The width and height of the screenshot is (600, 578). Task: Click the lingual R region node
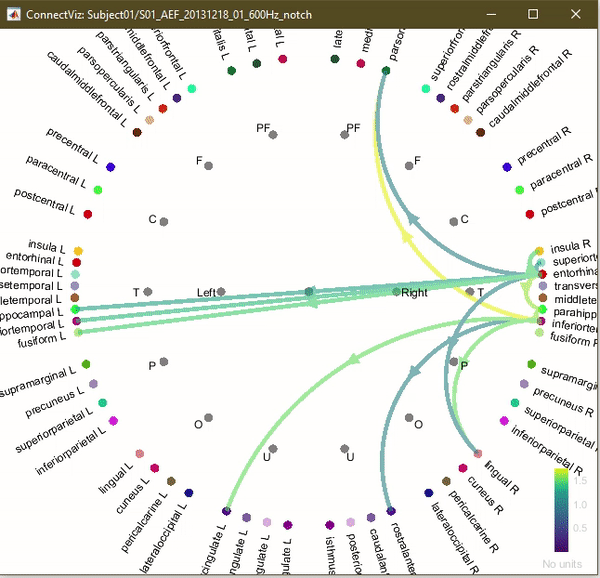[477, 454]
